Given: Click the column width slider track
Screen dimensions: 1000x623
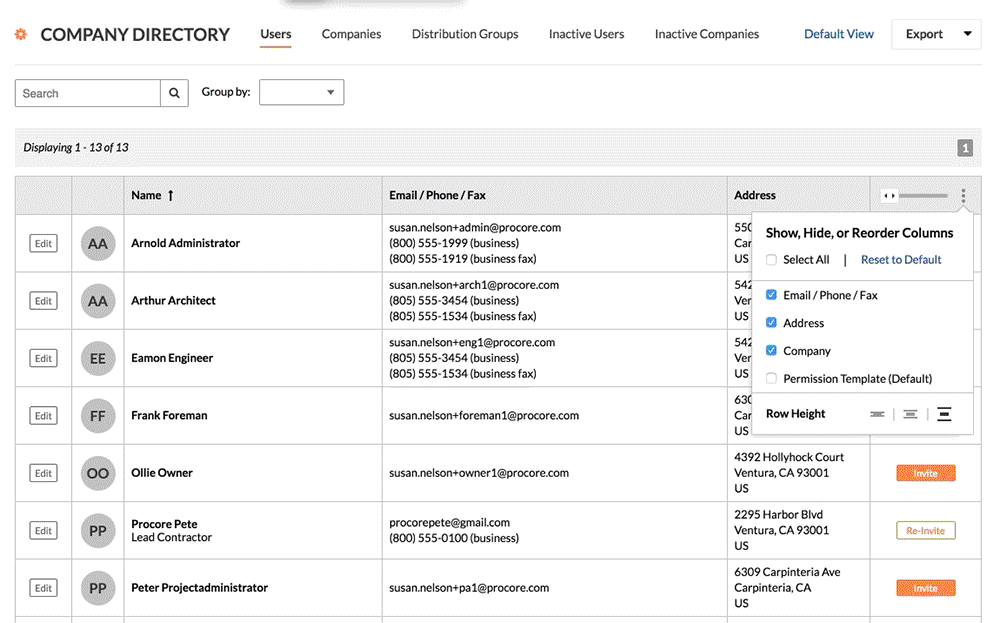Looking at the screenshot, I should (x=923, y=196).
